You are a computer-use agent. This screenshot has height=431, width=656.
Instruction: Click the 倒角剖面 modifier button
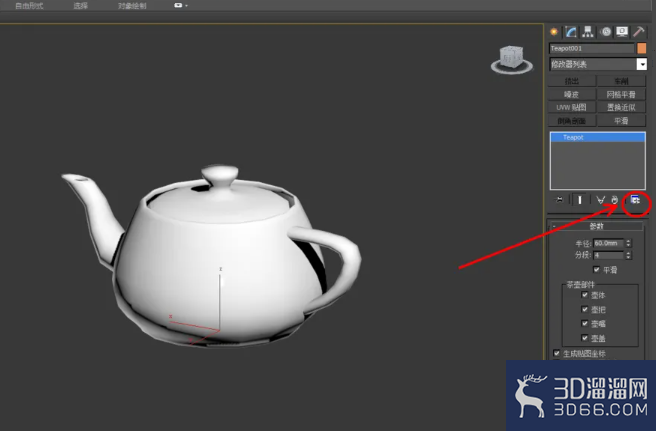pyautogui.click(x=572, y=121)
